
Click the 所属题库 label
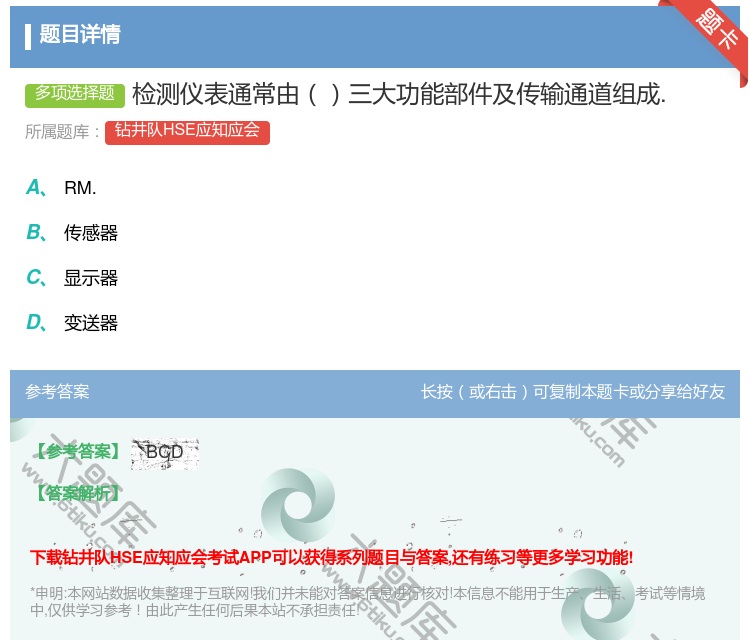pyautogui.click(x=62, y=132)
